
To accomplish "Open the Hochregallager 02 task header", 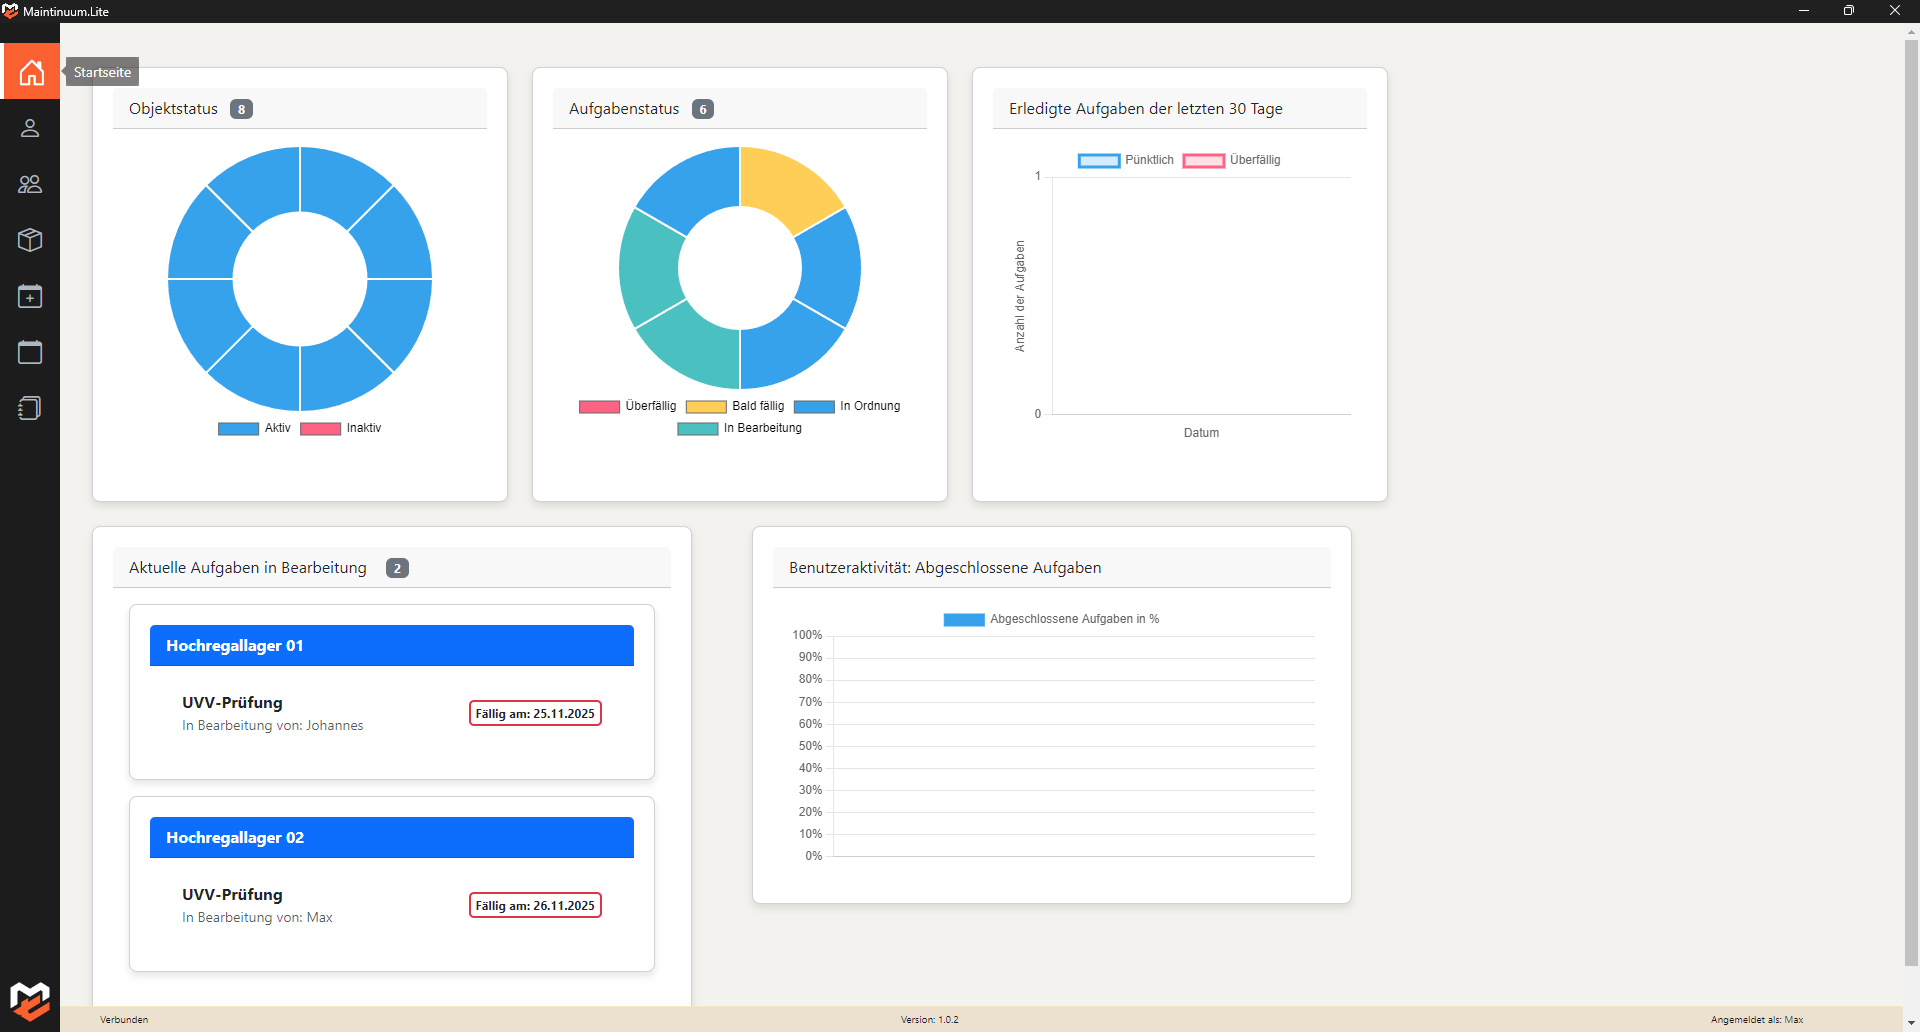I will (391, 838).
